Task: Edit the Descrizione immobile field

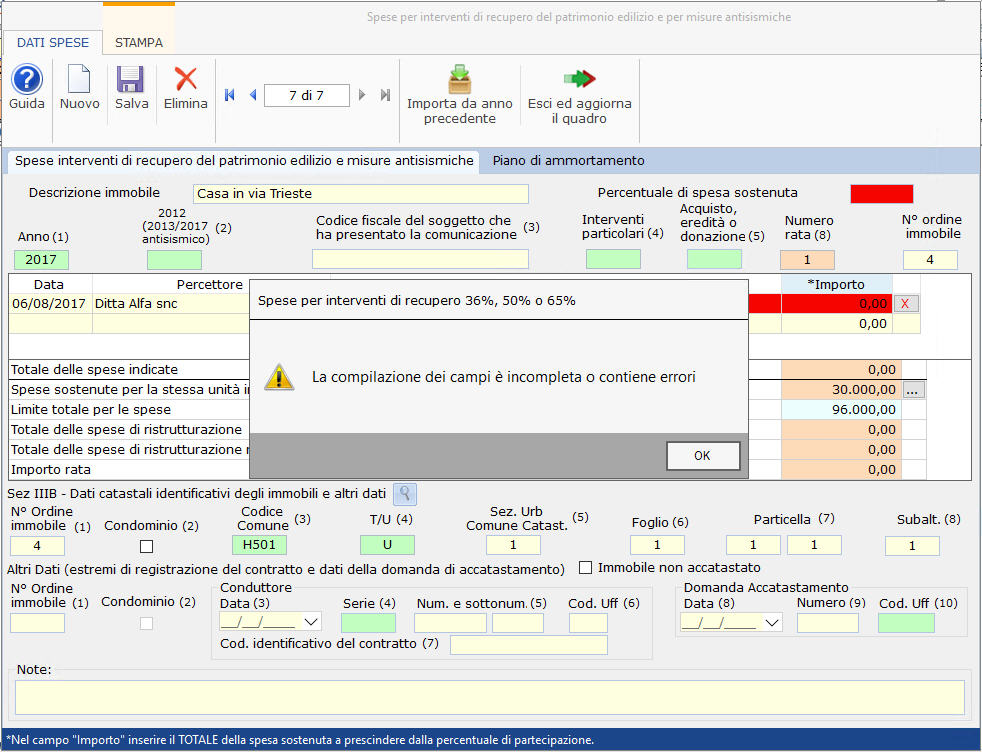Action: [x=361, y=193]
